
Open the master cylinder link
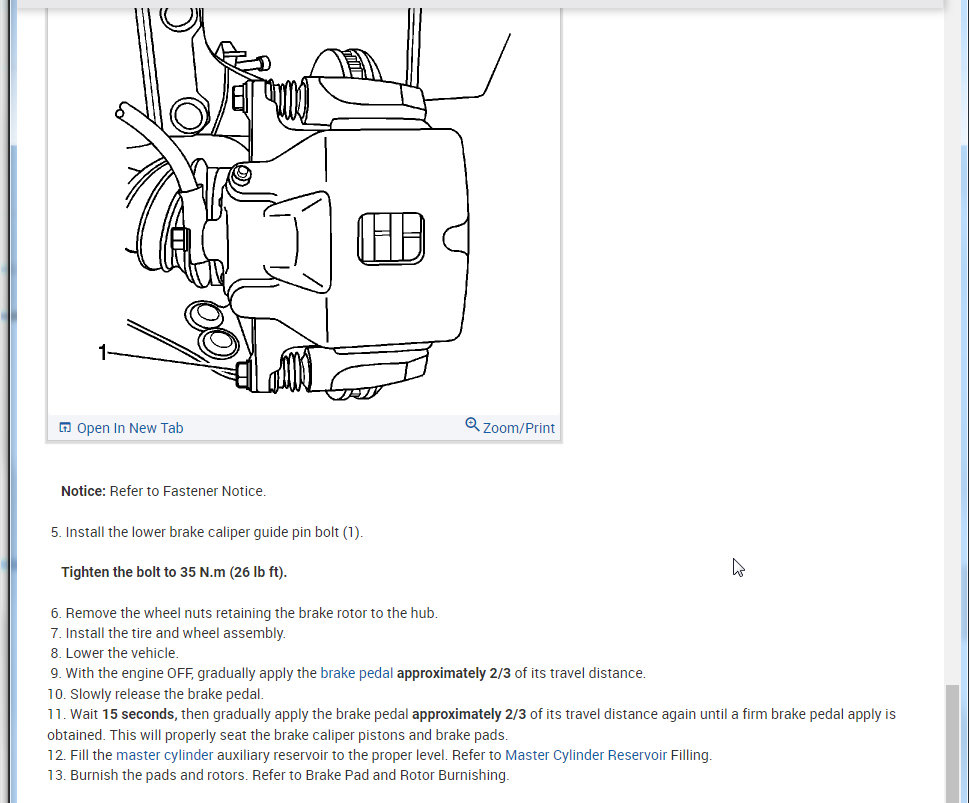click(x=164, y=755)
